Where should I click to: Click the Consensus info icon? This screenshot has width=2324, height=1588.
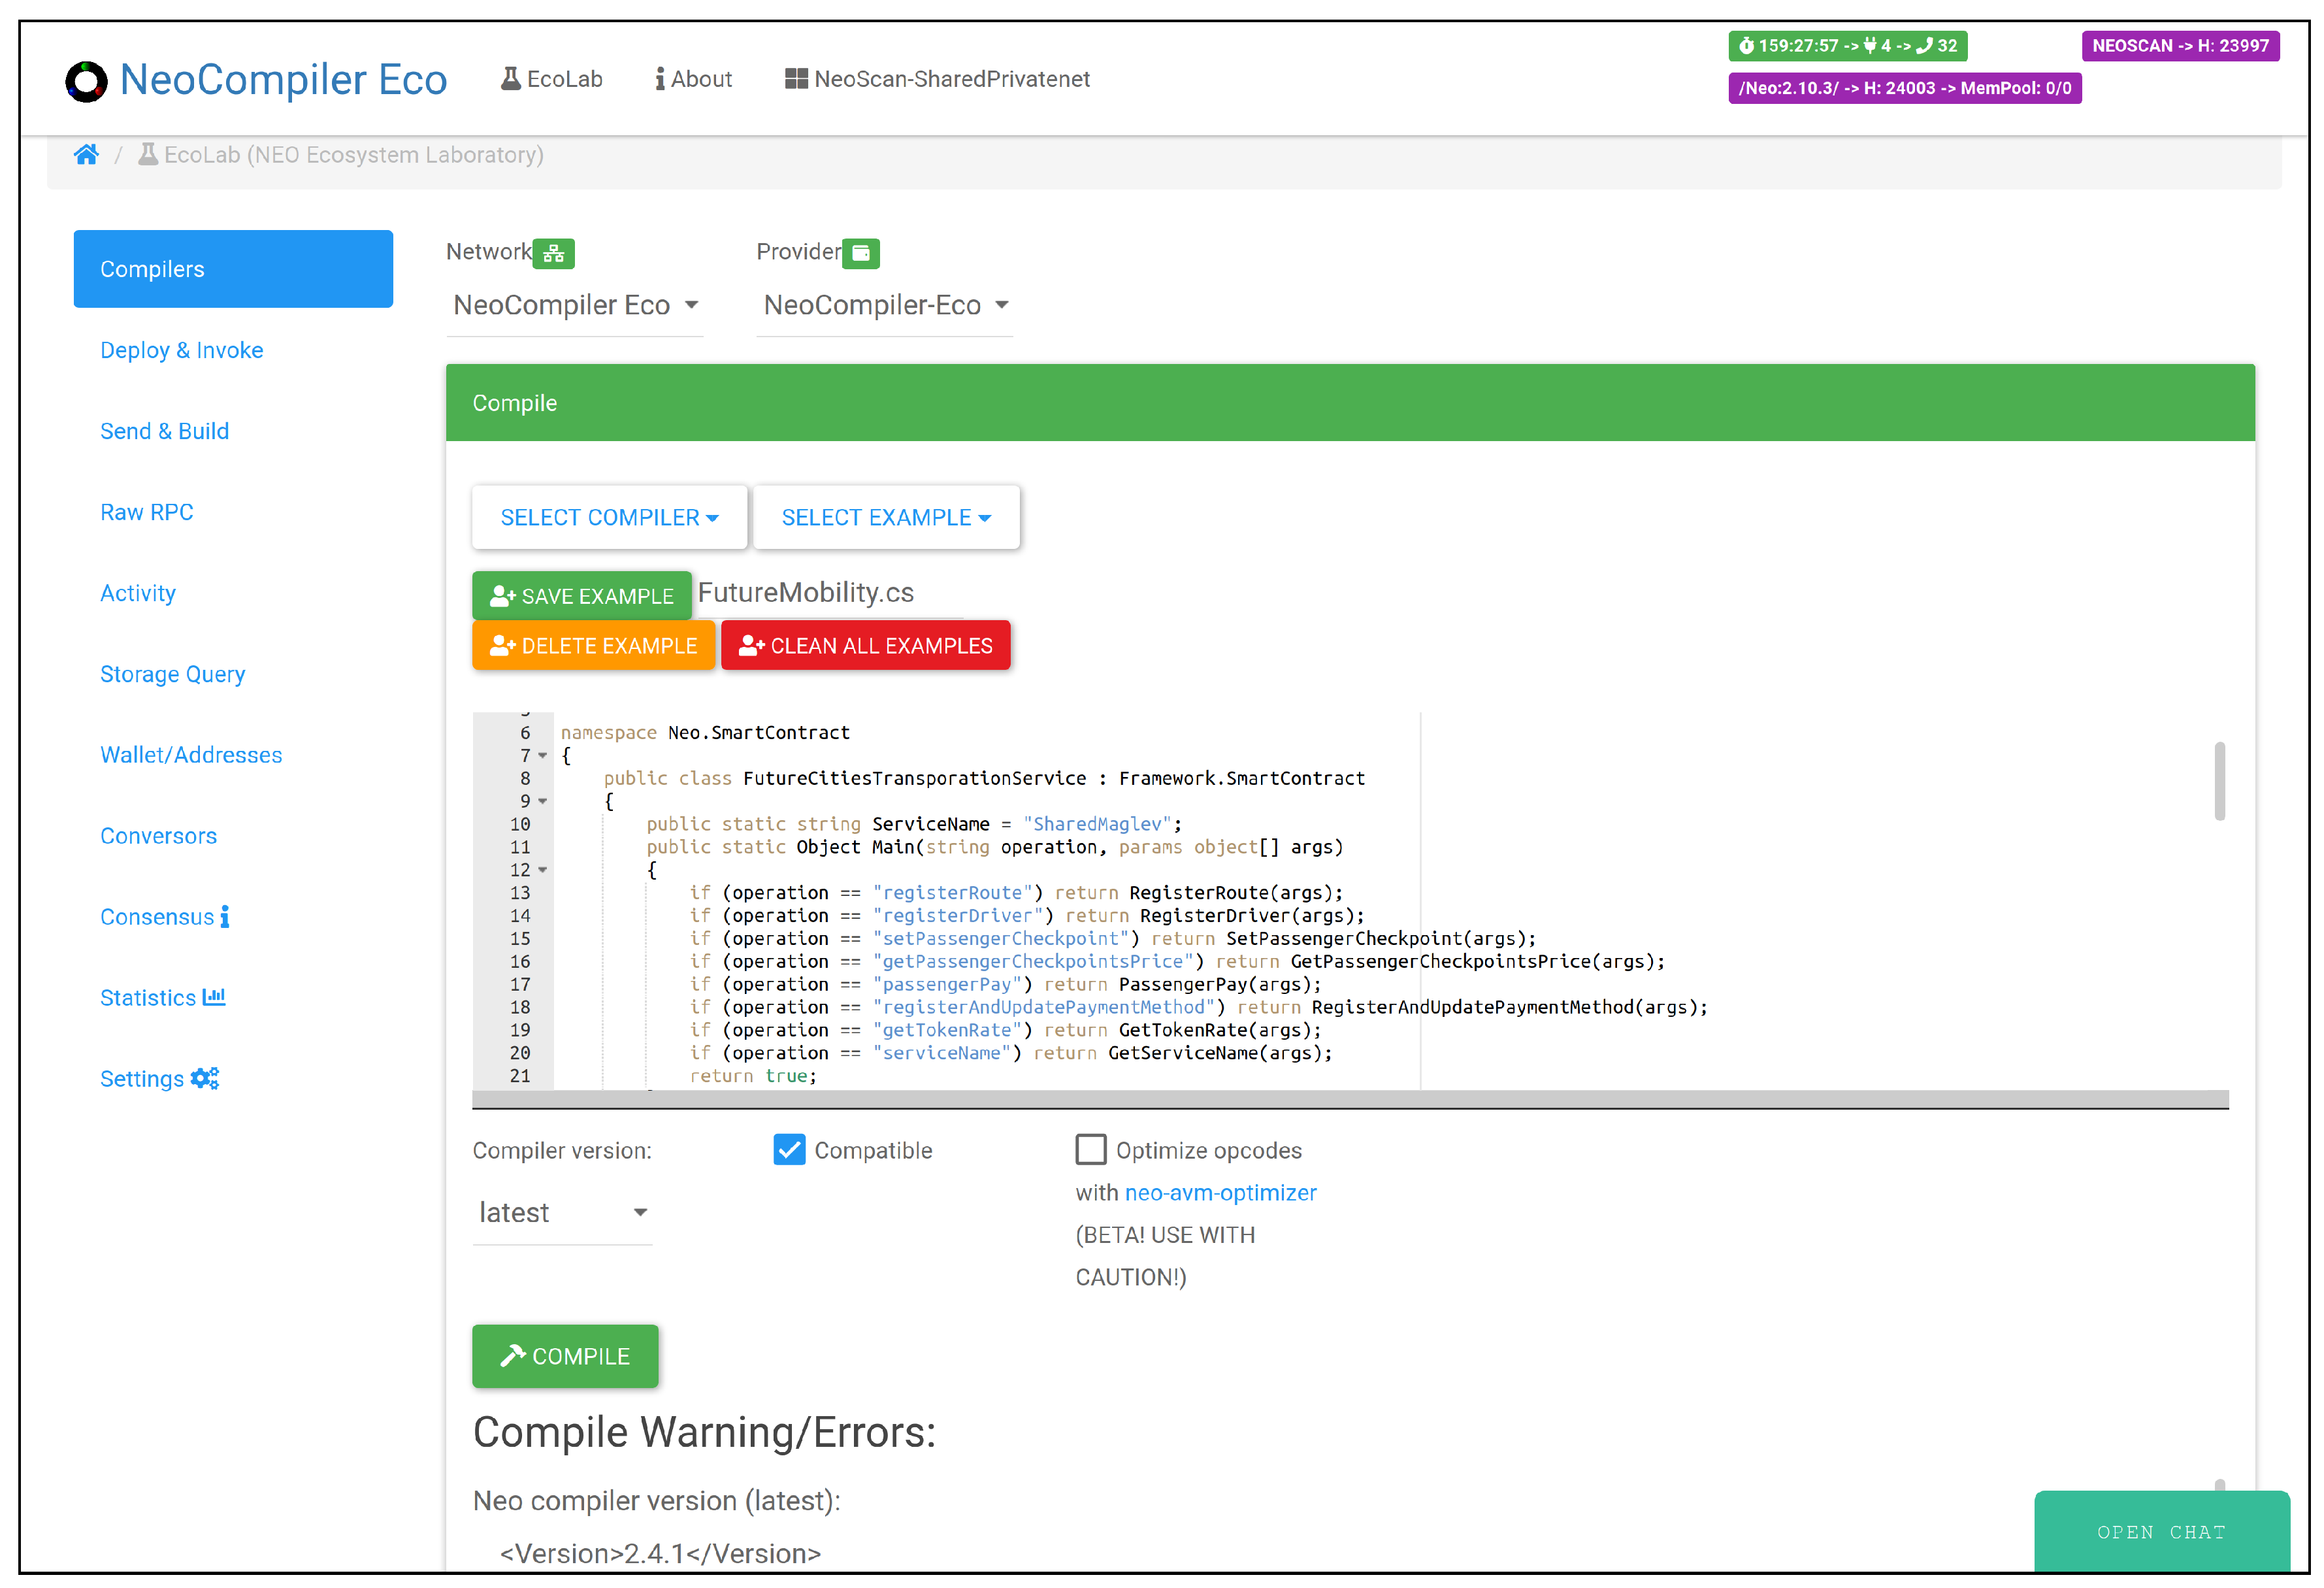225,916
